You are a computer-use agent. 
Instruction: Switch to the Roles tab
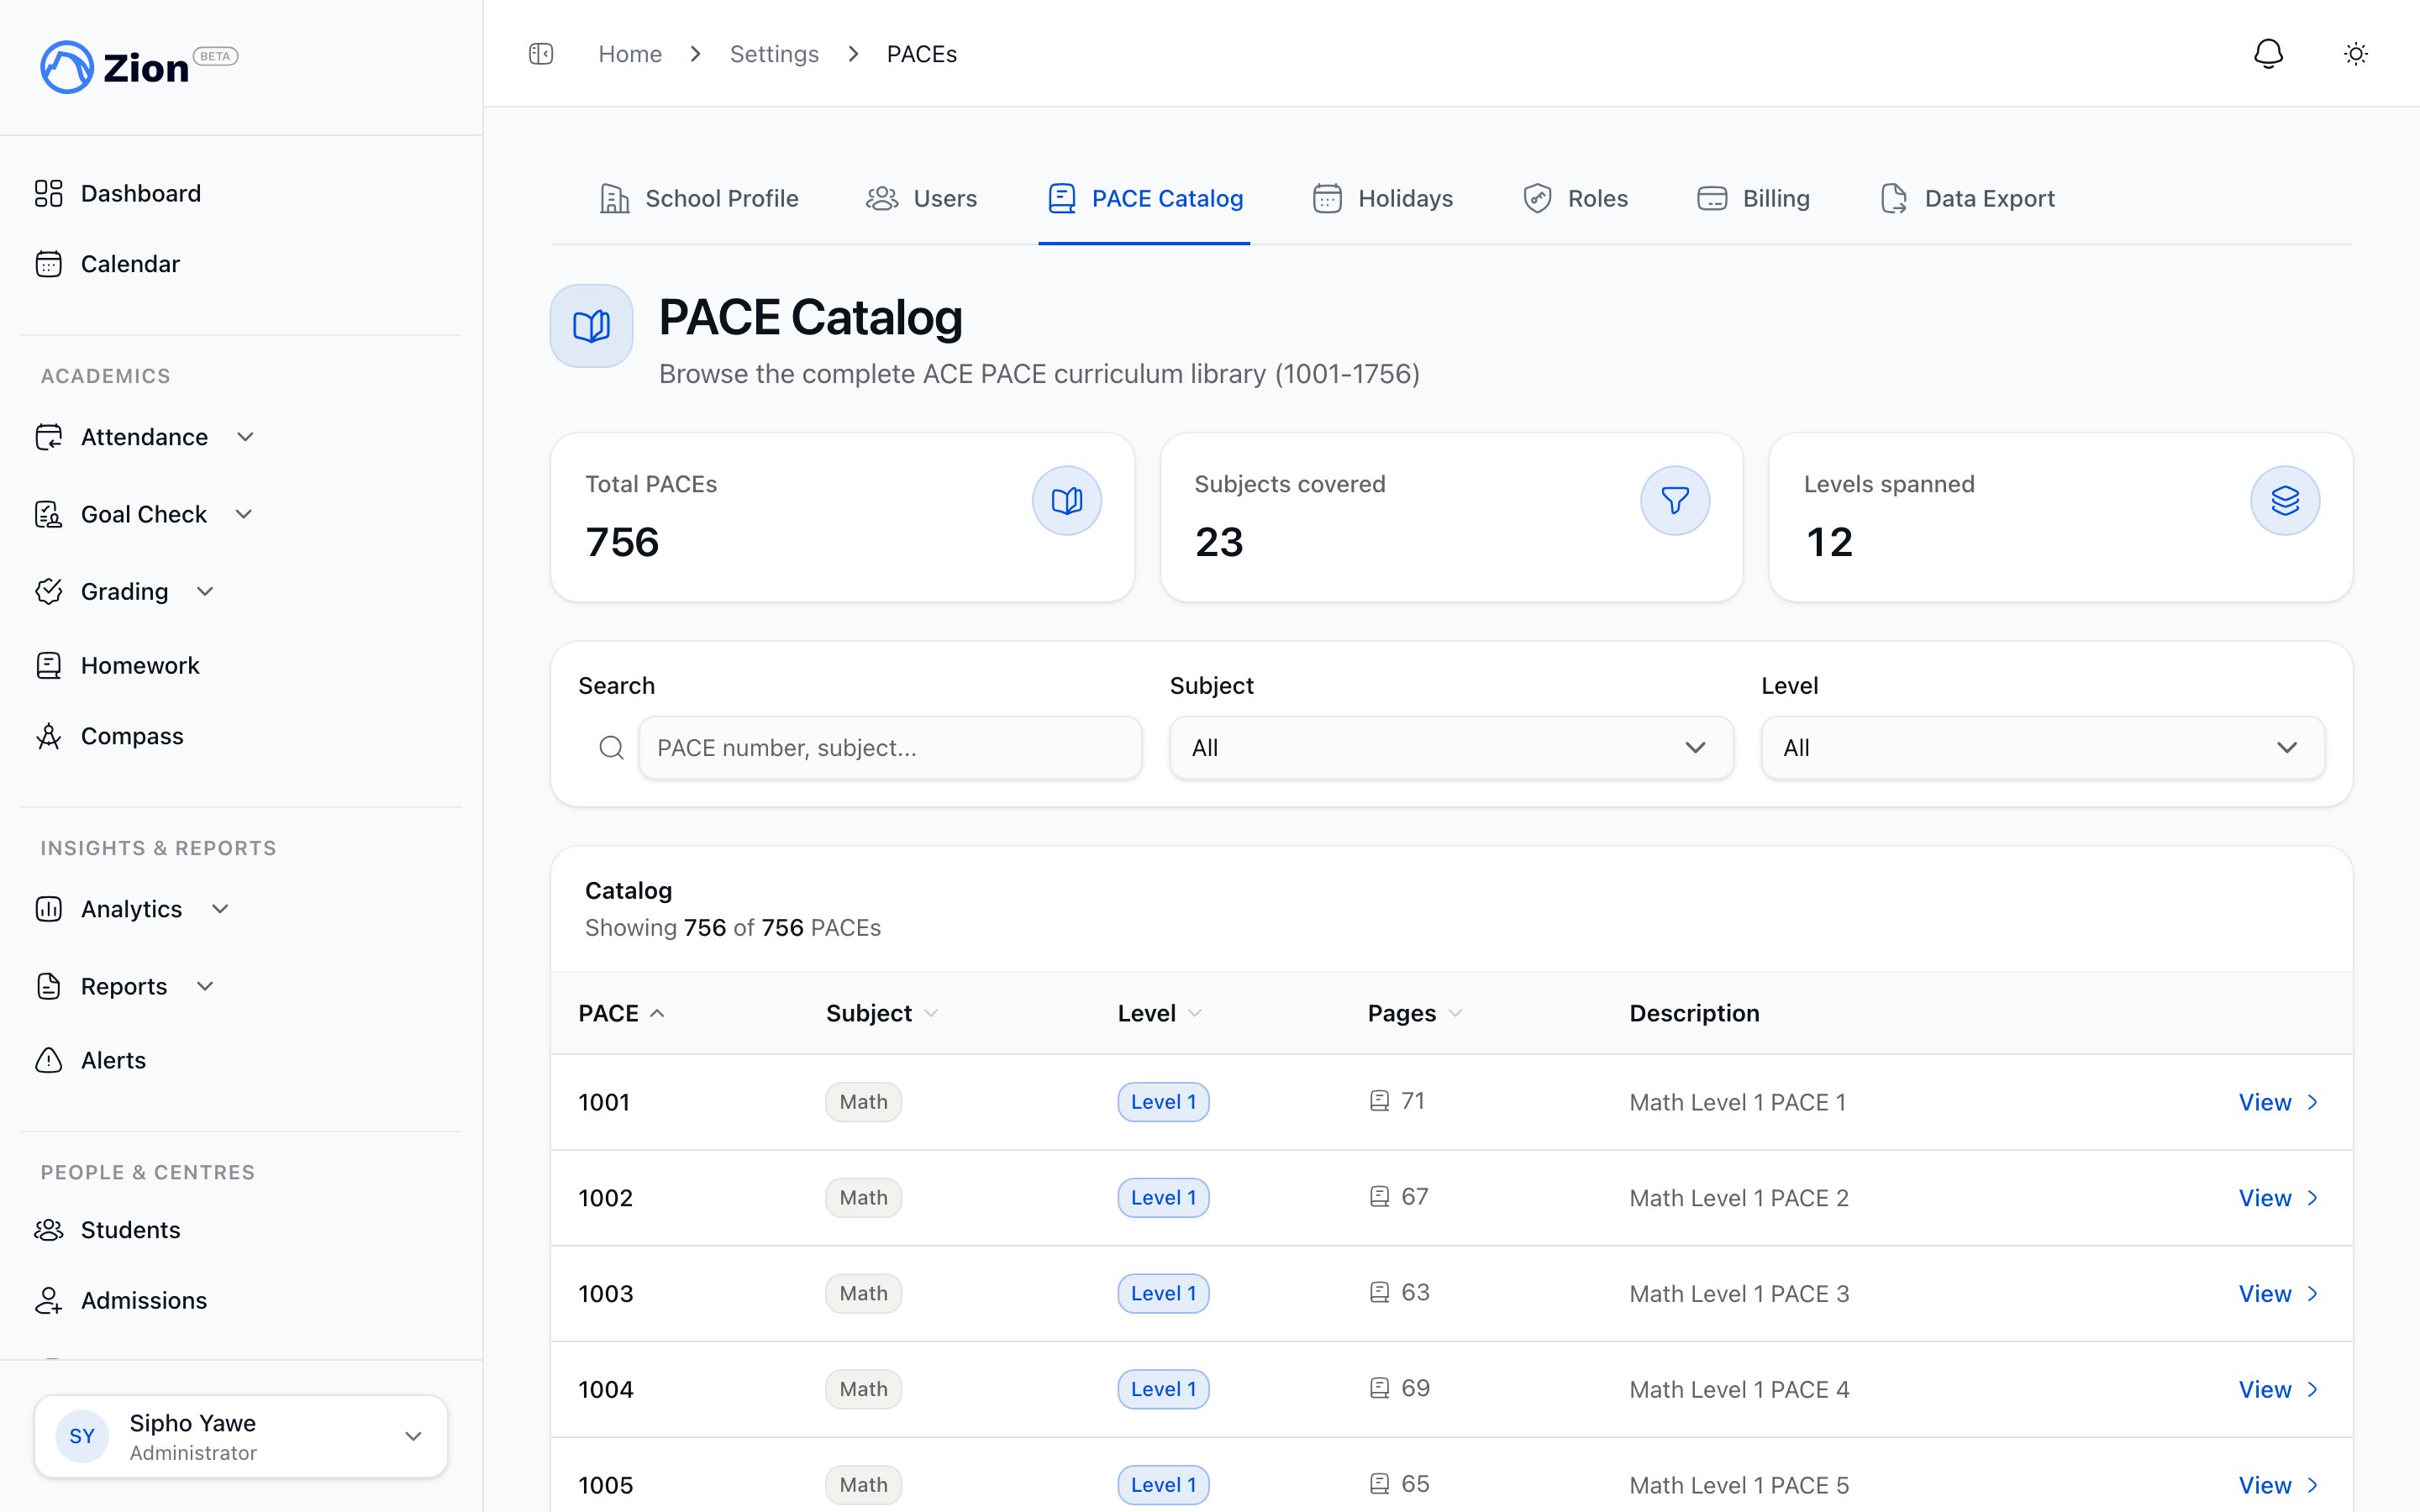pos(1575,198)
